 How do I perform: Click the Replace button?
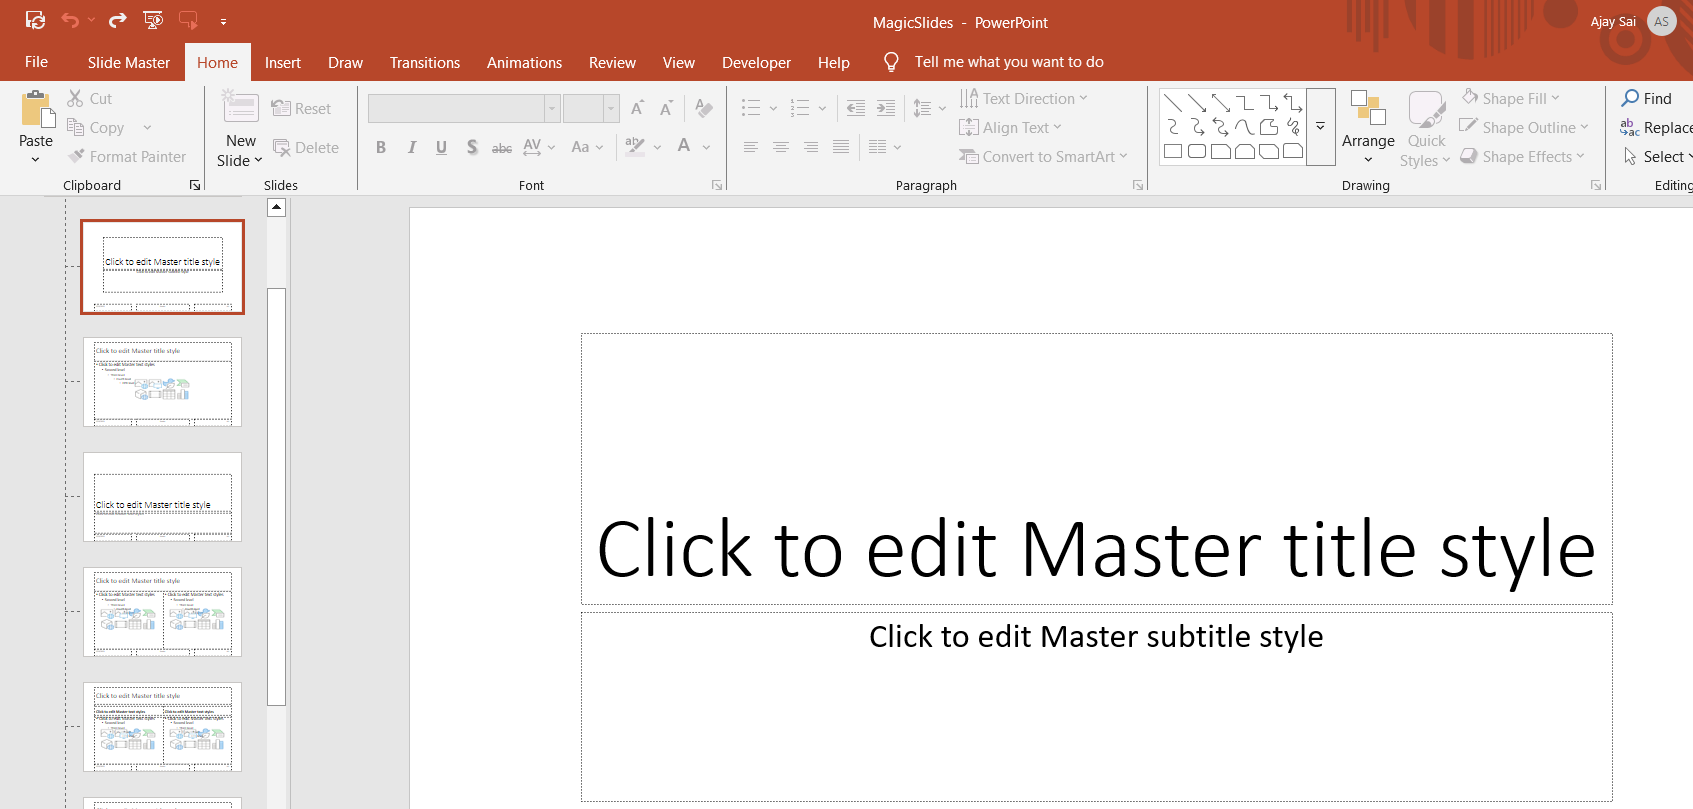pos(1656,127)
